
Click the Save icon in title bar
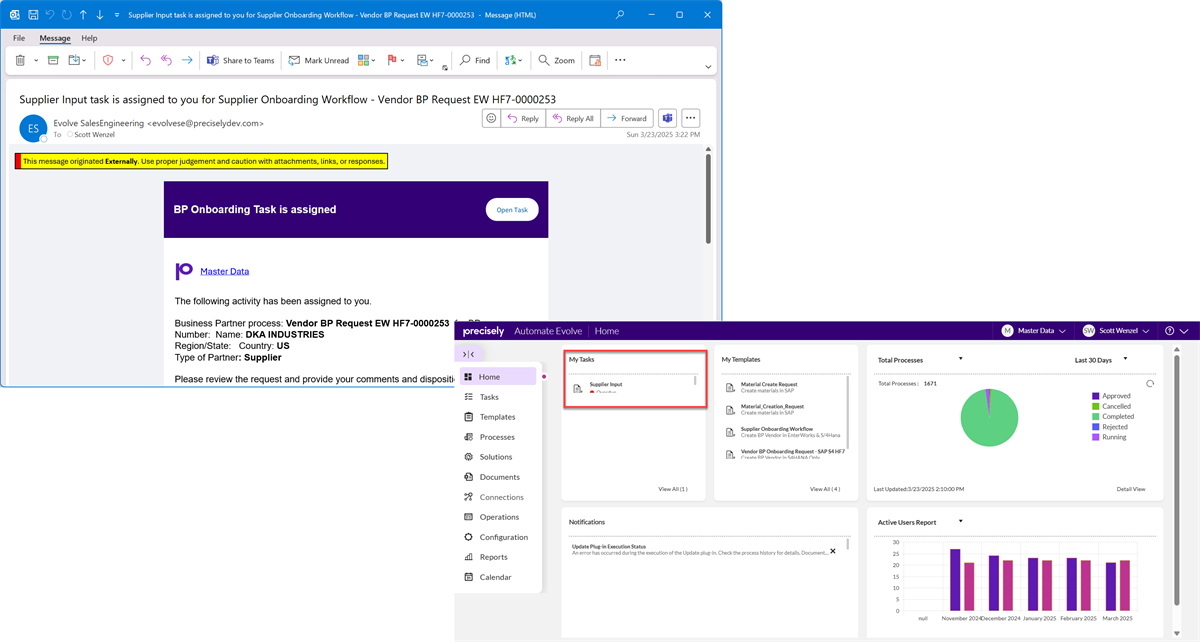click(34, 15)
